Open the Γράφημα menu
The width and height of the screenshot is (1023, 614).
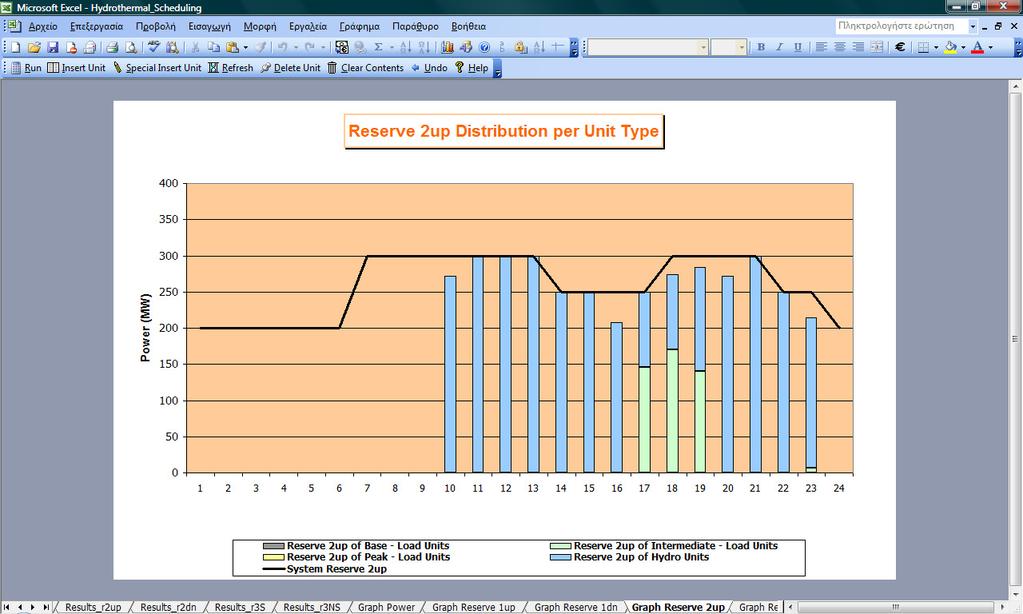359,26
